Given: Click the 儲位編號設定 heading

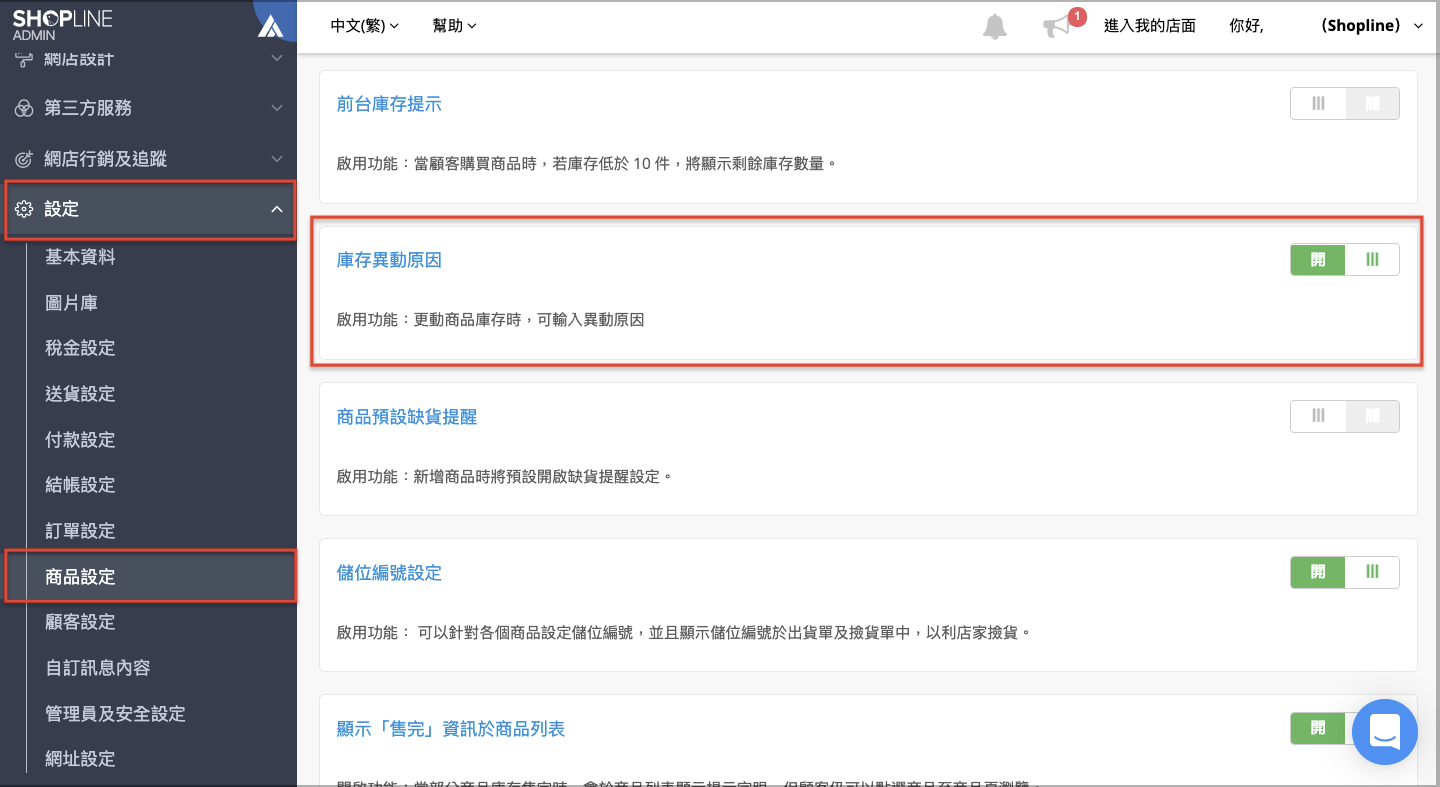Looking at the screenshot, I should 389,572.
